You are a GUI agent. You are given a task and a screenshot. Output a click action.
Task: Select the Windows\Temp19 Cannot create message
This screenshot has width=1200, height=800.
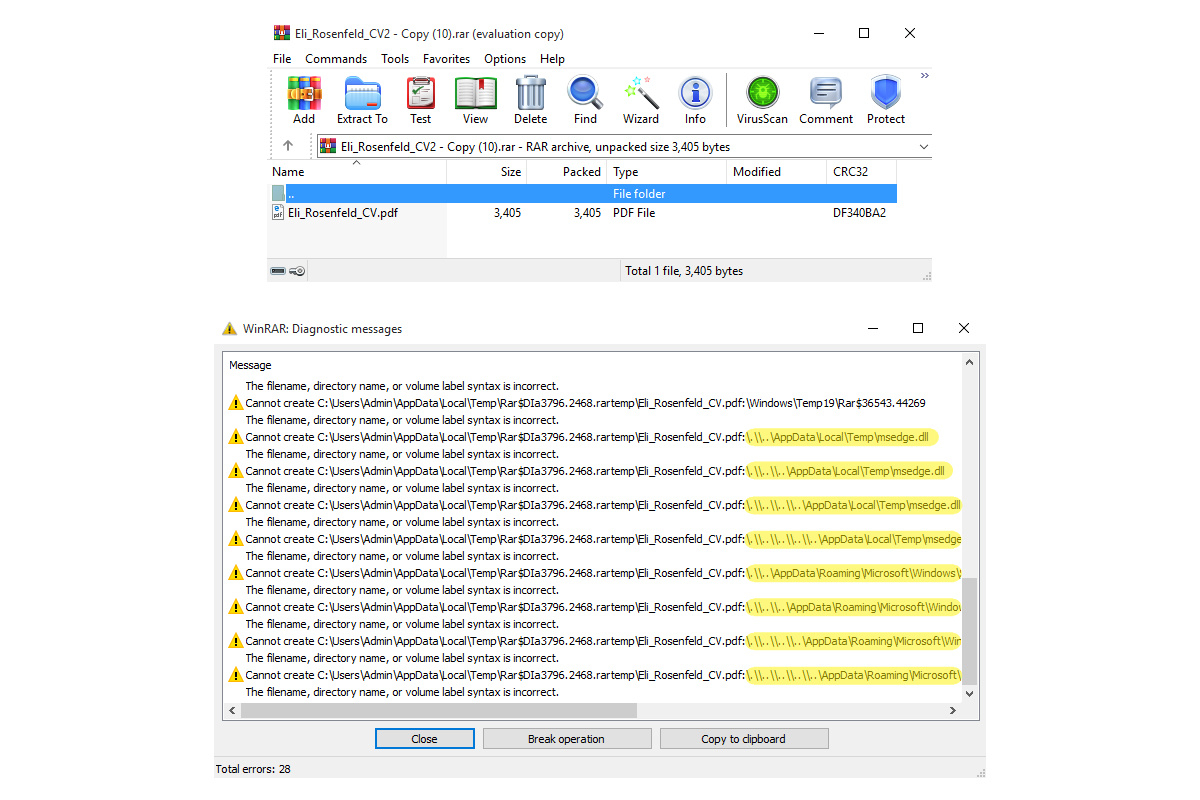585,403
